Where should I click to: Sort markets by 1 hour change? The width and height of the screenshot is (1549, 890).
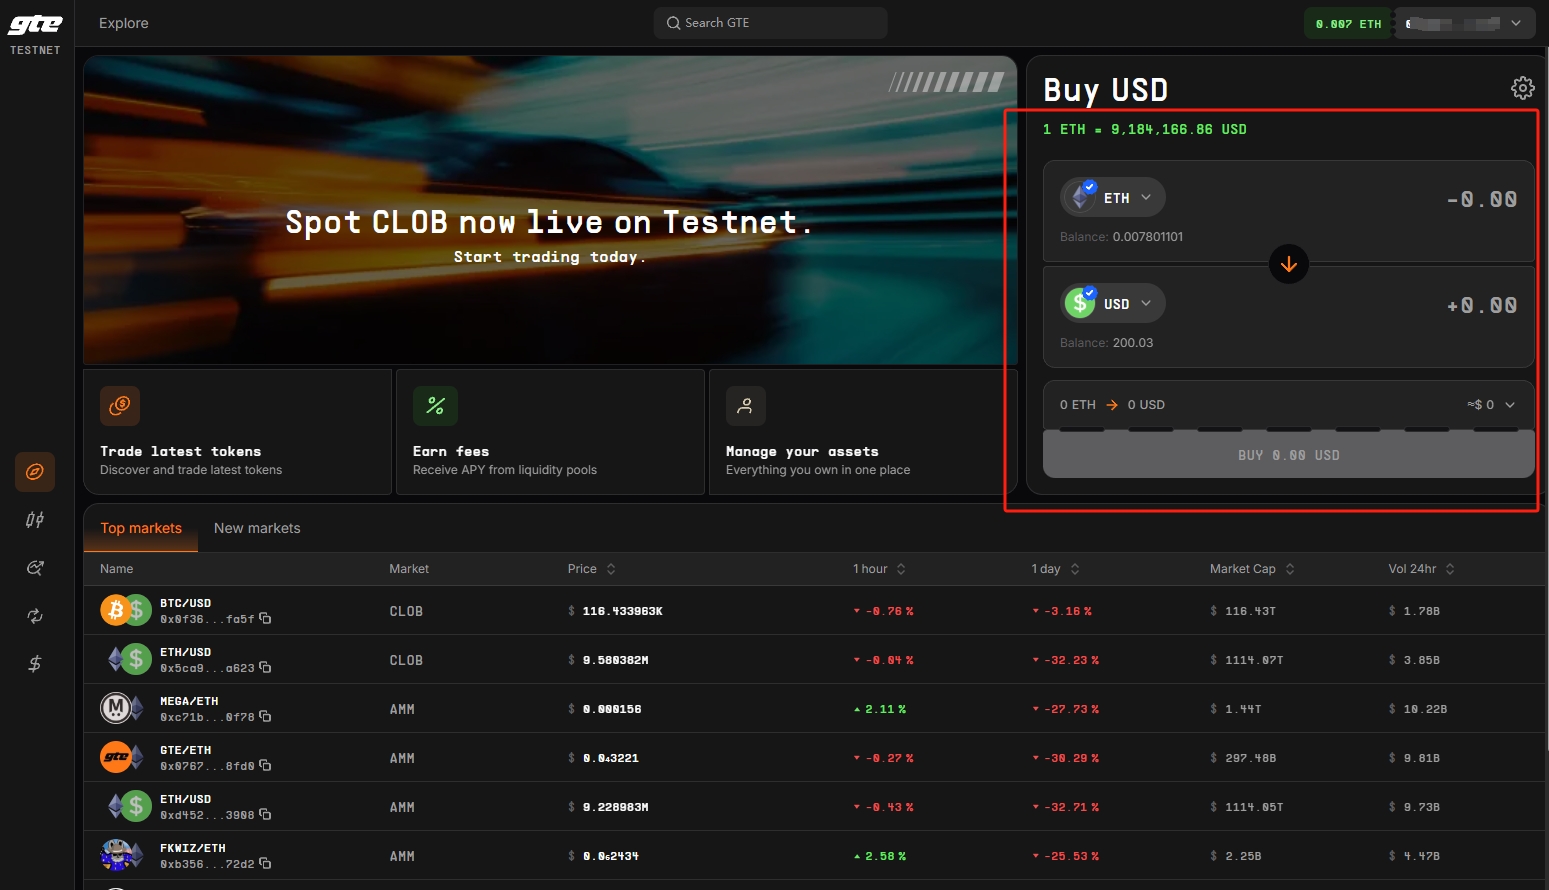click(x=901, y=569)
